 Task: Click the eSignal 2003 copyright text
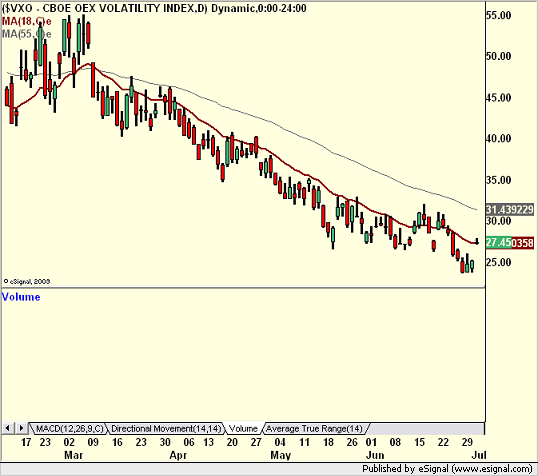[x=27, y=281]
